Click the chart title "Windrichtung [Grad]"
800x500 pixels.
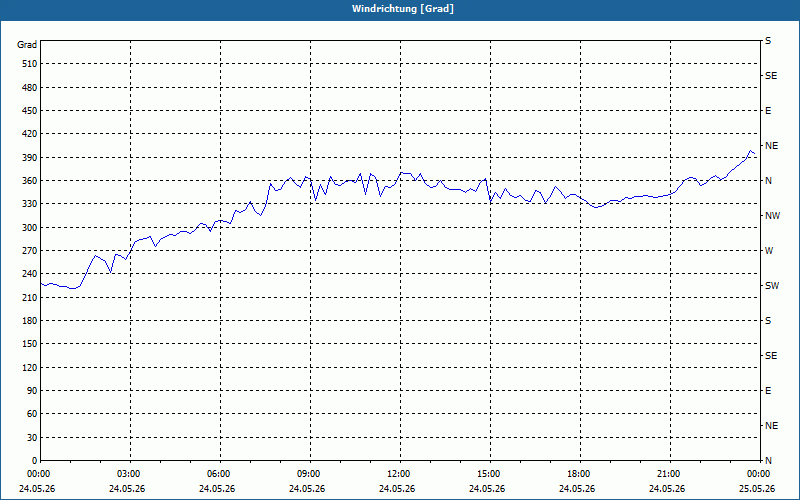pyautogui.click(x=403, y=9)
